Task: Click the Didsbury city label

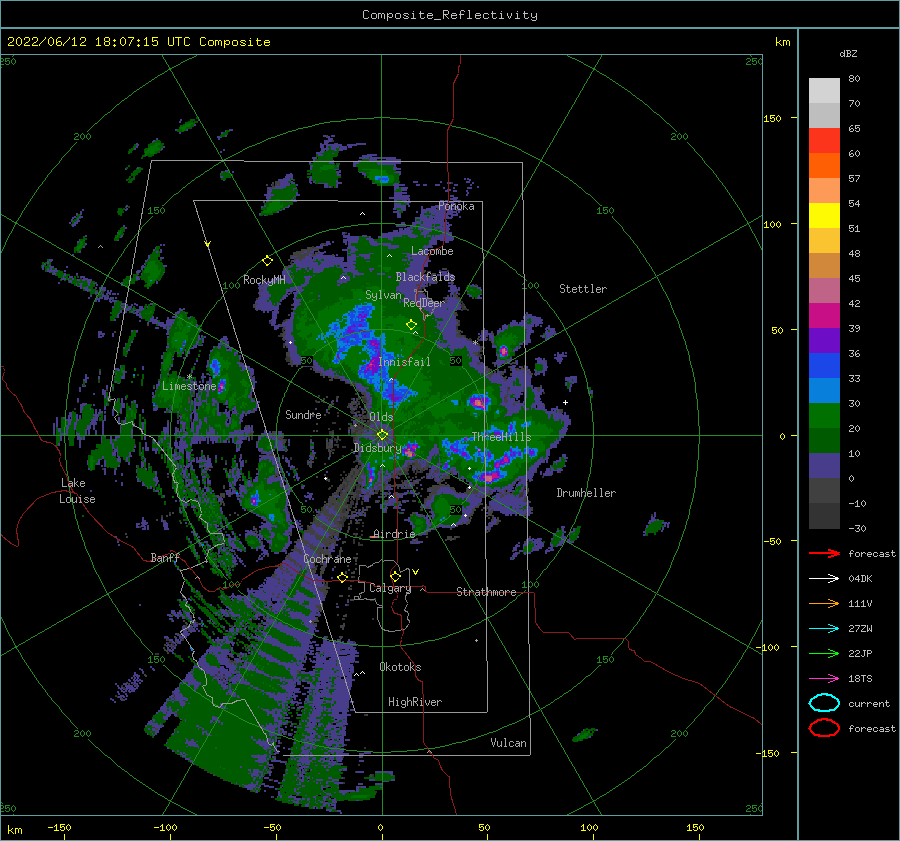Action: click(x=377, y=448)
